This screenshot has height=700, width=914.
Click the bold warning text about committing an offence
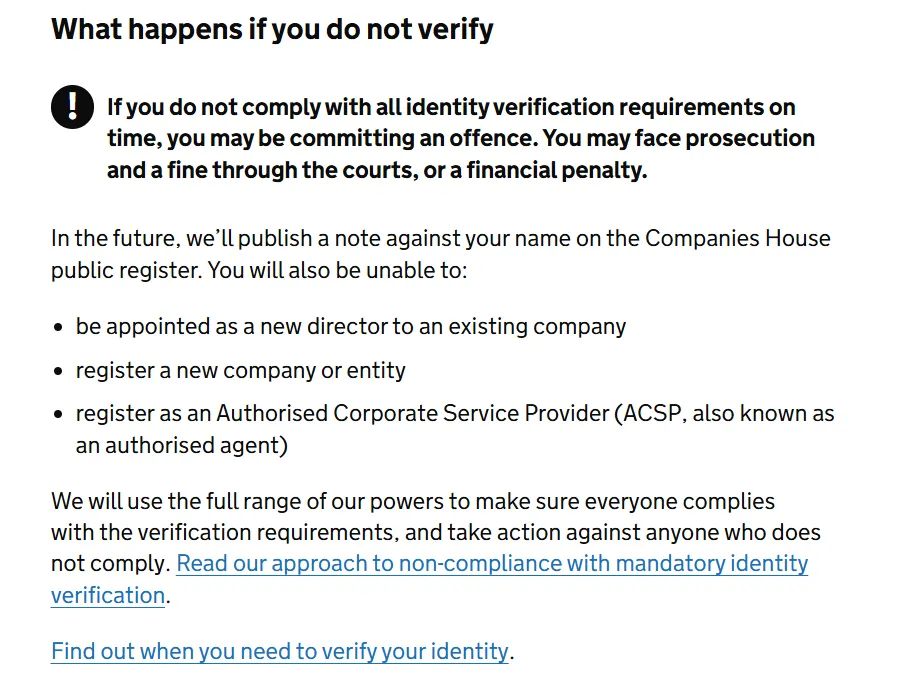coord(460,138)
